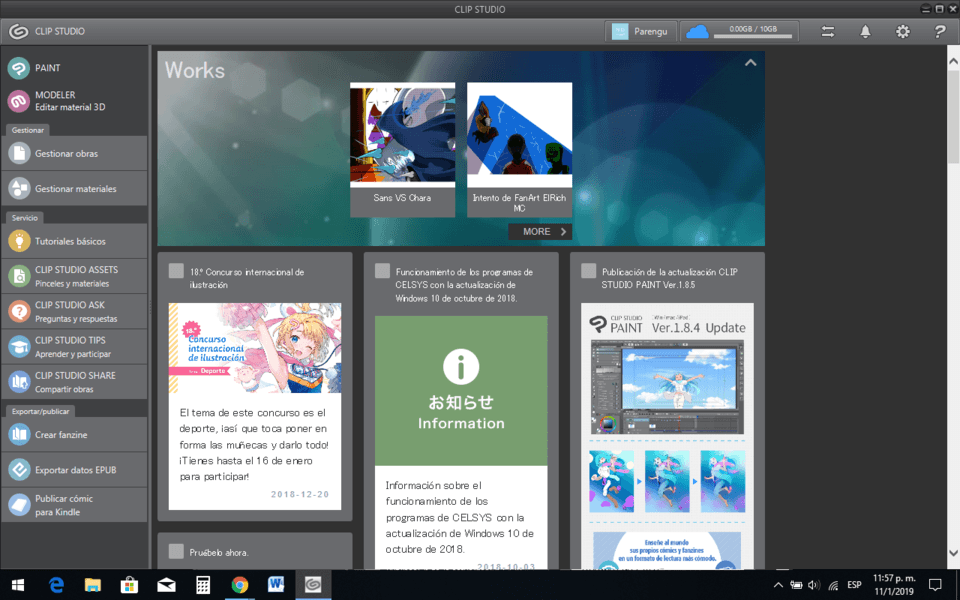Click the CLIP STUDIO logo in header
Screen dimensions: 960x600
click(x=19, y=31)
